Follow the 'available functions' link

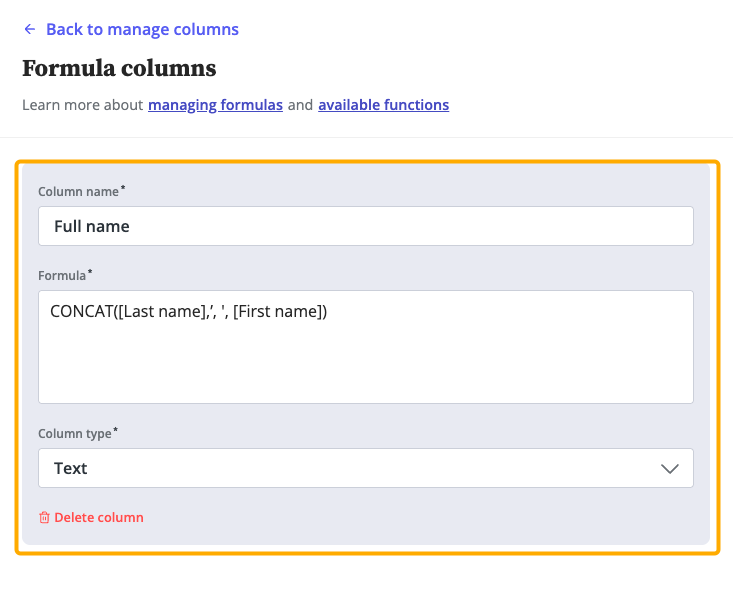click(x=383, y=104)
